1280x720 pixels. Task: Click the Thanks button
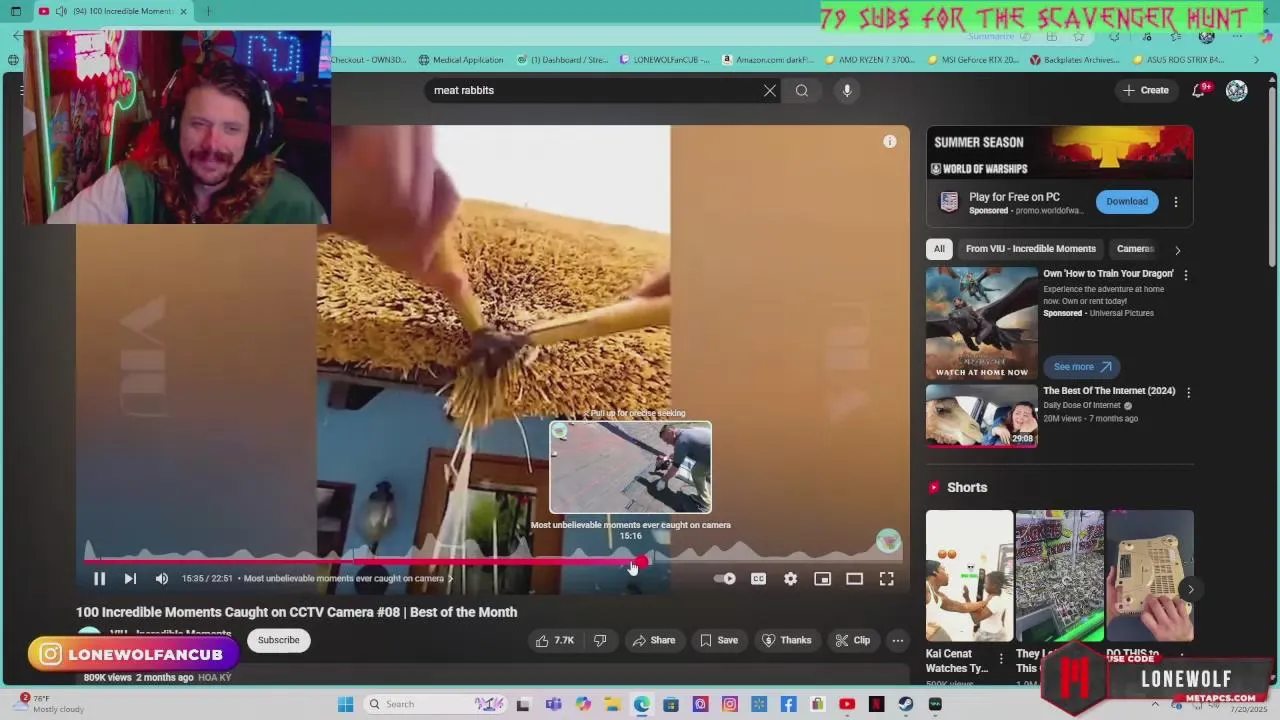point(787,640)
